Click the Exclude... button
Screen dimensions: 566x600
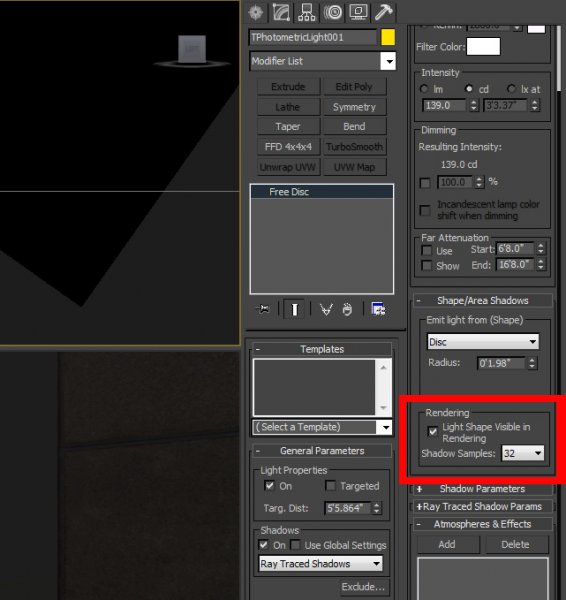click(x=363, y=587)
